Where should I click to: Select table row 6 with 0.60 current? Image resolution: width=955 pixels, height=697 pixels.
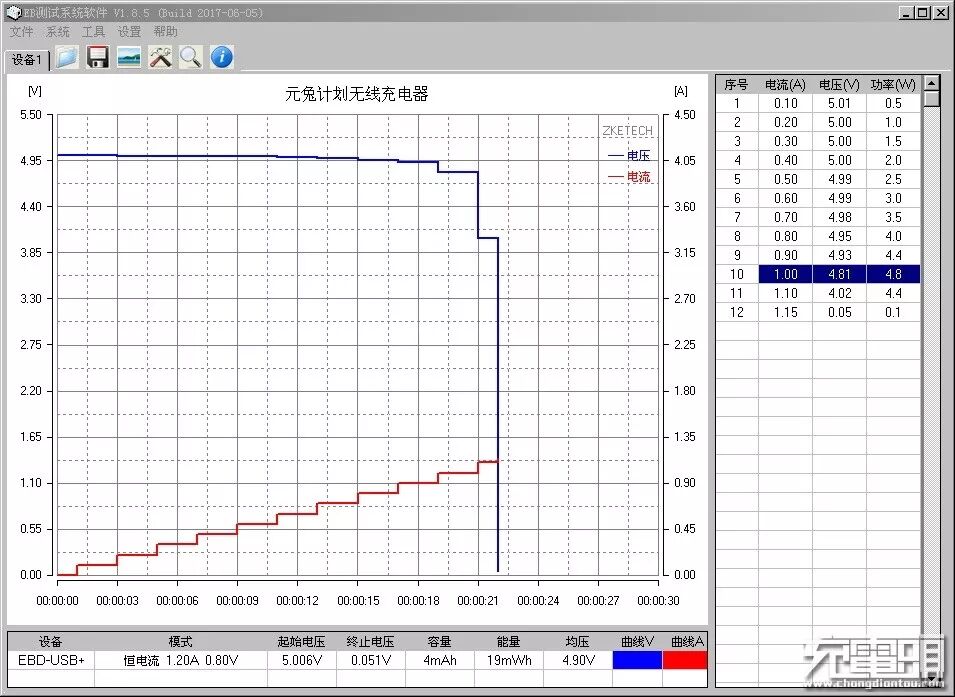[818, 198]
